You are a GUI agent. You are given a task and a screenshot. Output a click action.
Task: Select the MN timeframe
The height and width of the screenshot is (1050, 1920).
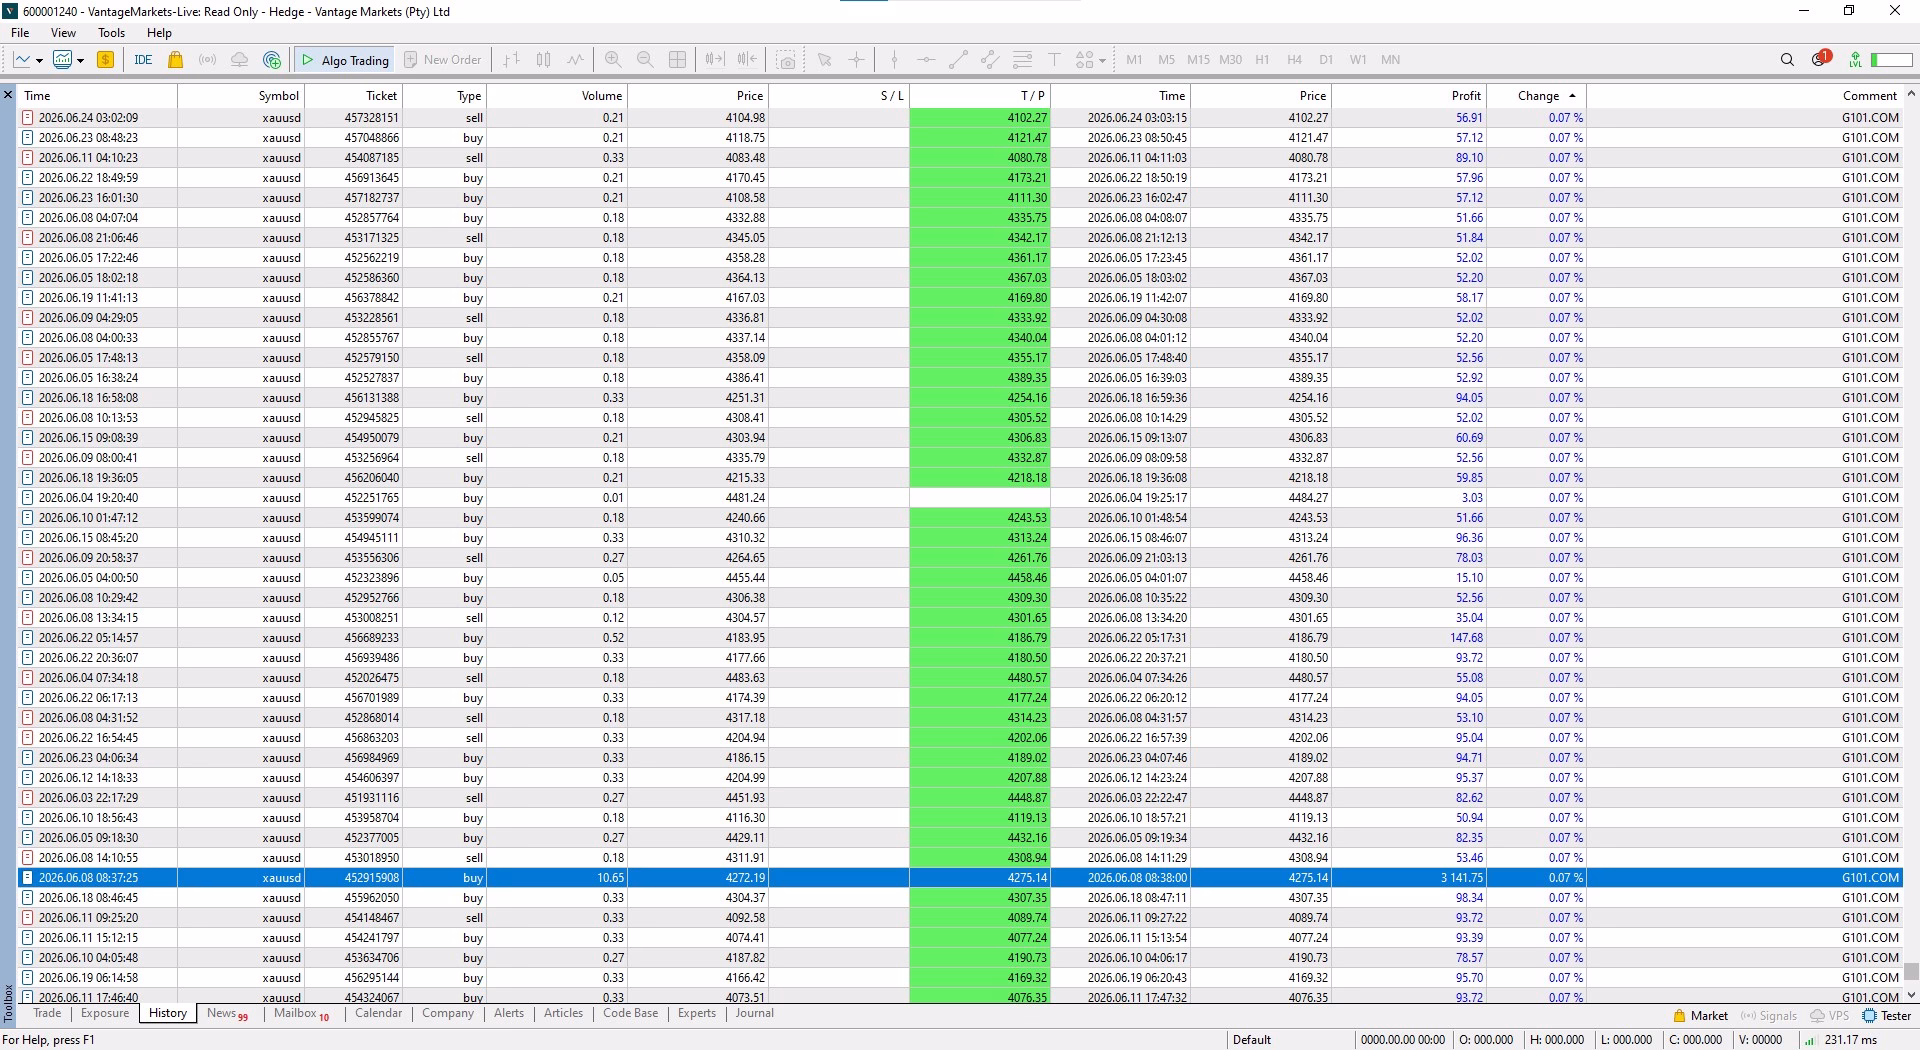click(x=1390, y=60)
